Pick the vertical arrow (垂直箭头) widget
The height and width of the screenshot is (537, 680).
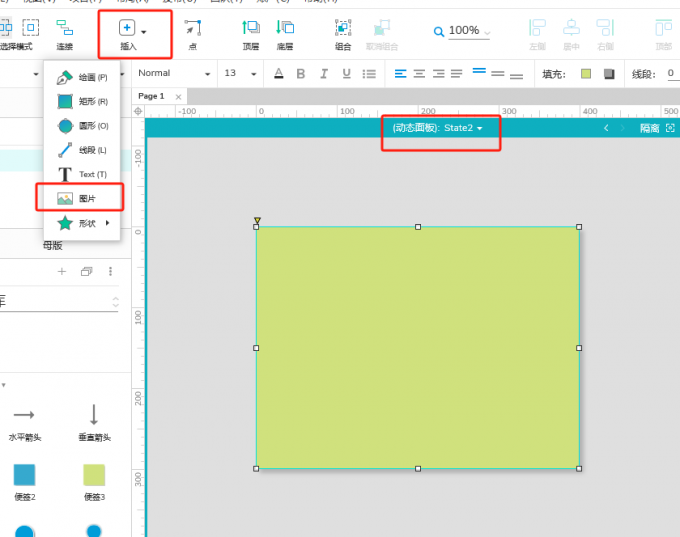[x=94, y=423]
